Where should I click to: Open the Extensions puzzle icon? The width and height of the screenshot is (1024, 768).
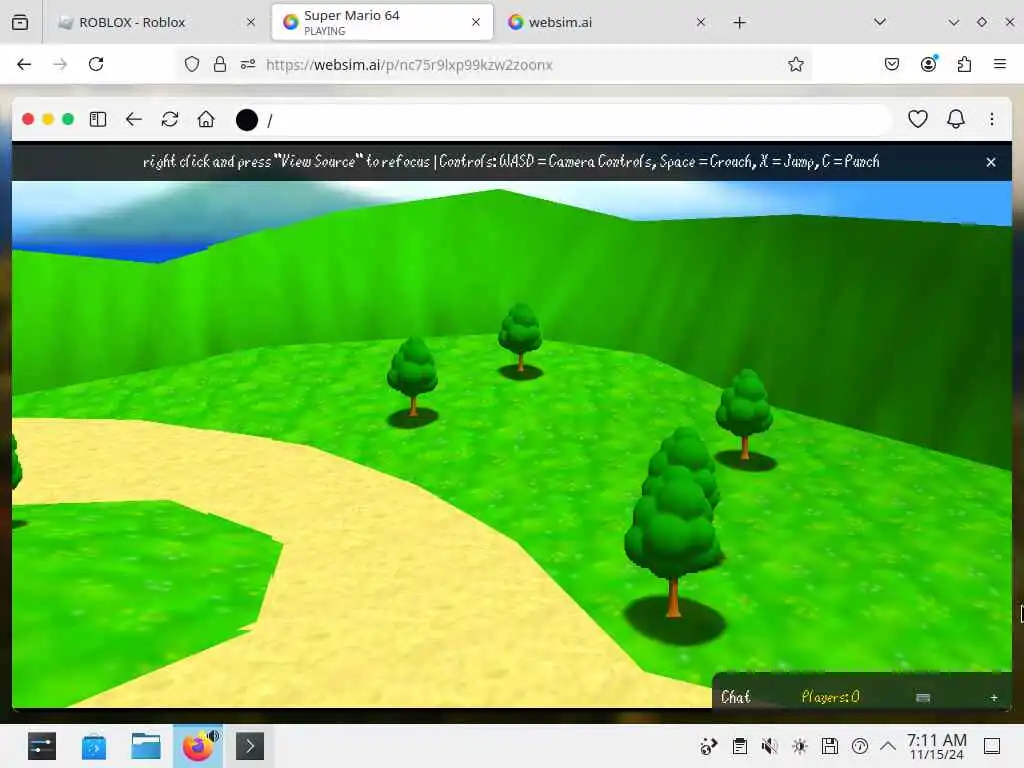pyautogui.click(x=965, y=64)
